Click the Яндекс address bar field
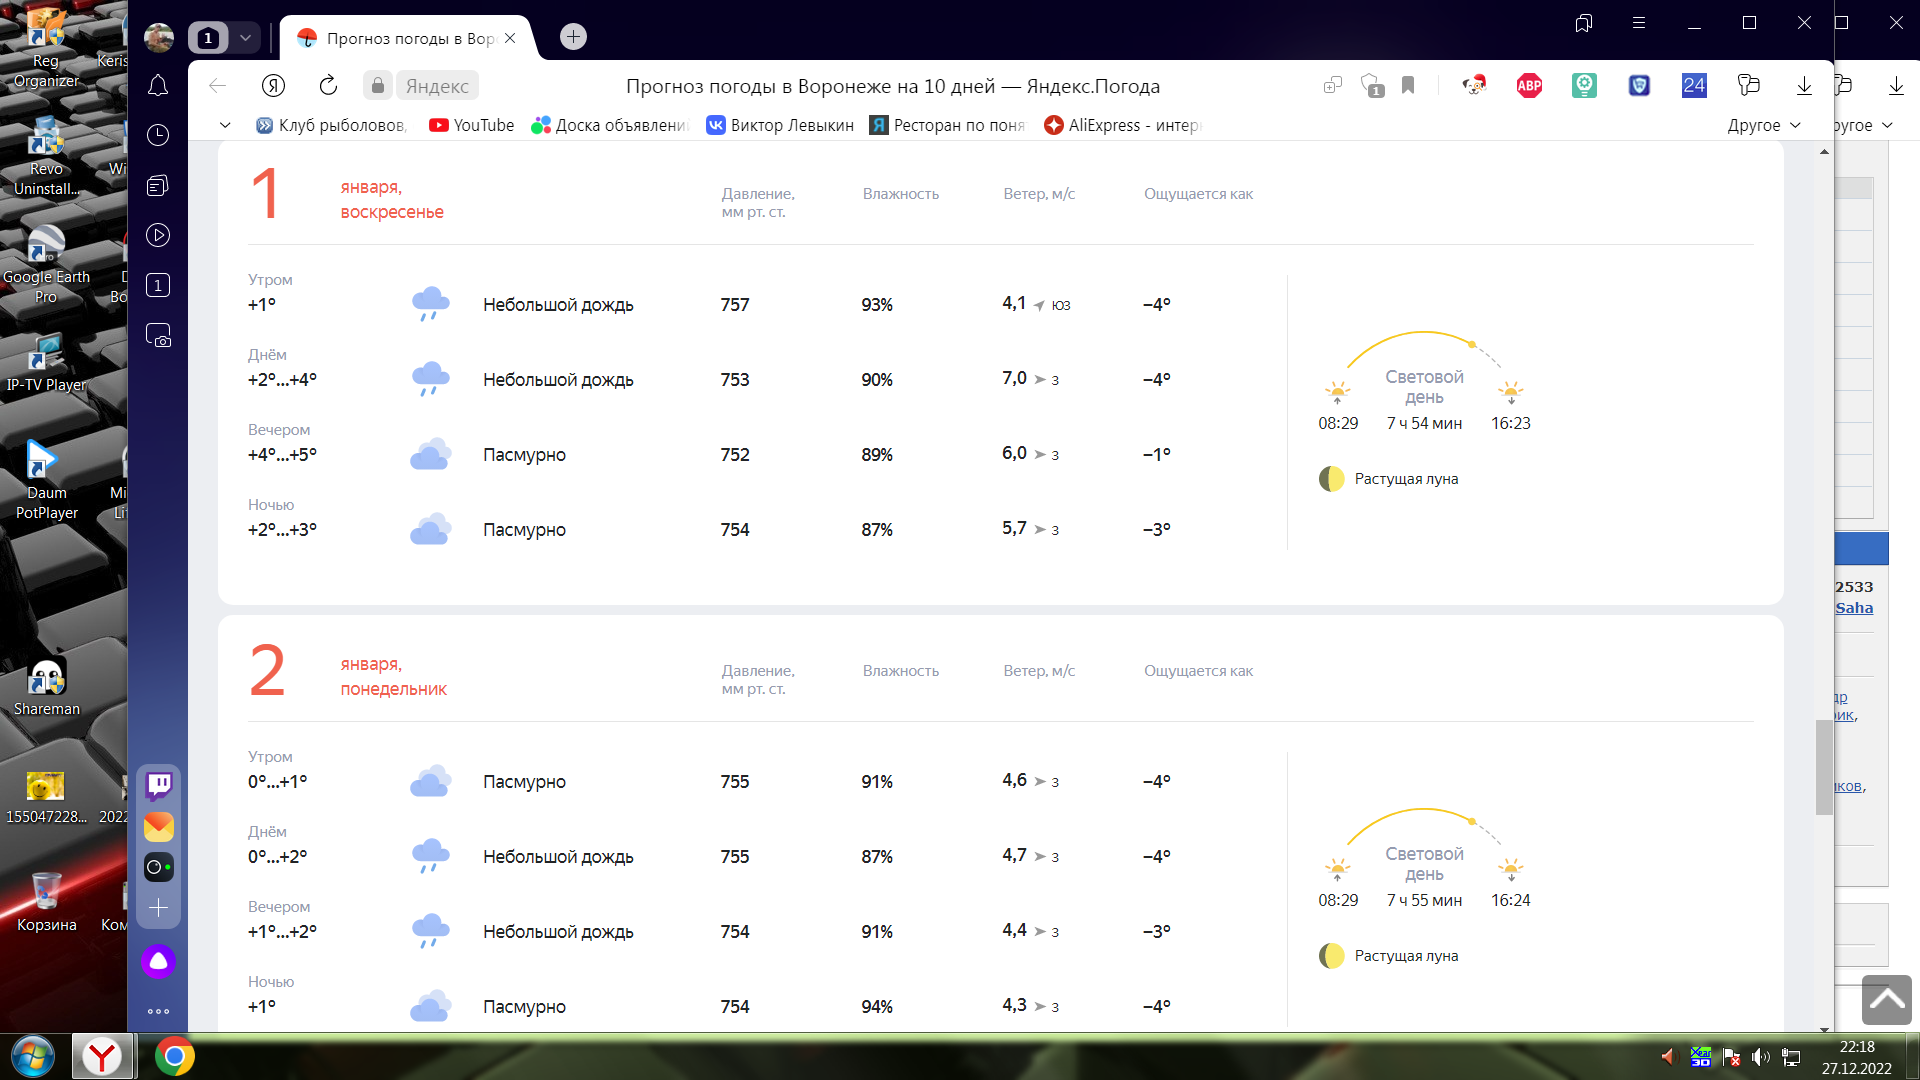Viewport: 1920px width, 1080px height. tap(437, 86)
